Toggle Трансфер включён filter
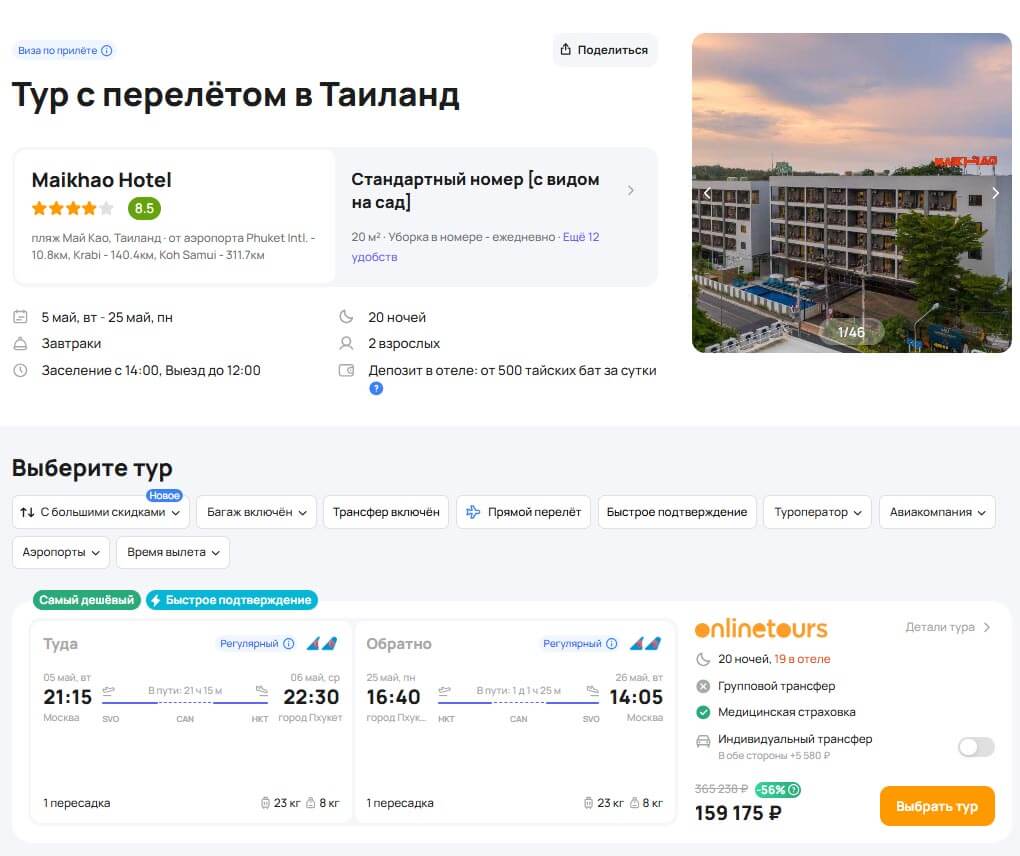1020x856 pixels. [x=386, y=513]
